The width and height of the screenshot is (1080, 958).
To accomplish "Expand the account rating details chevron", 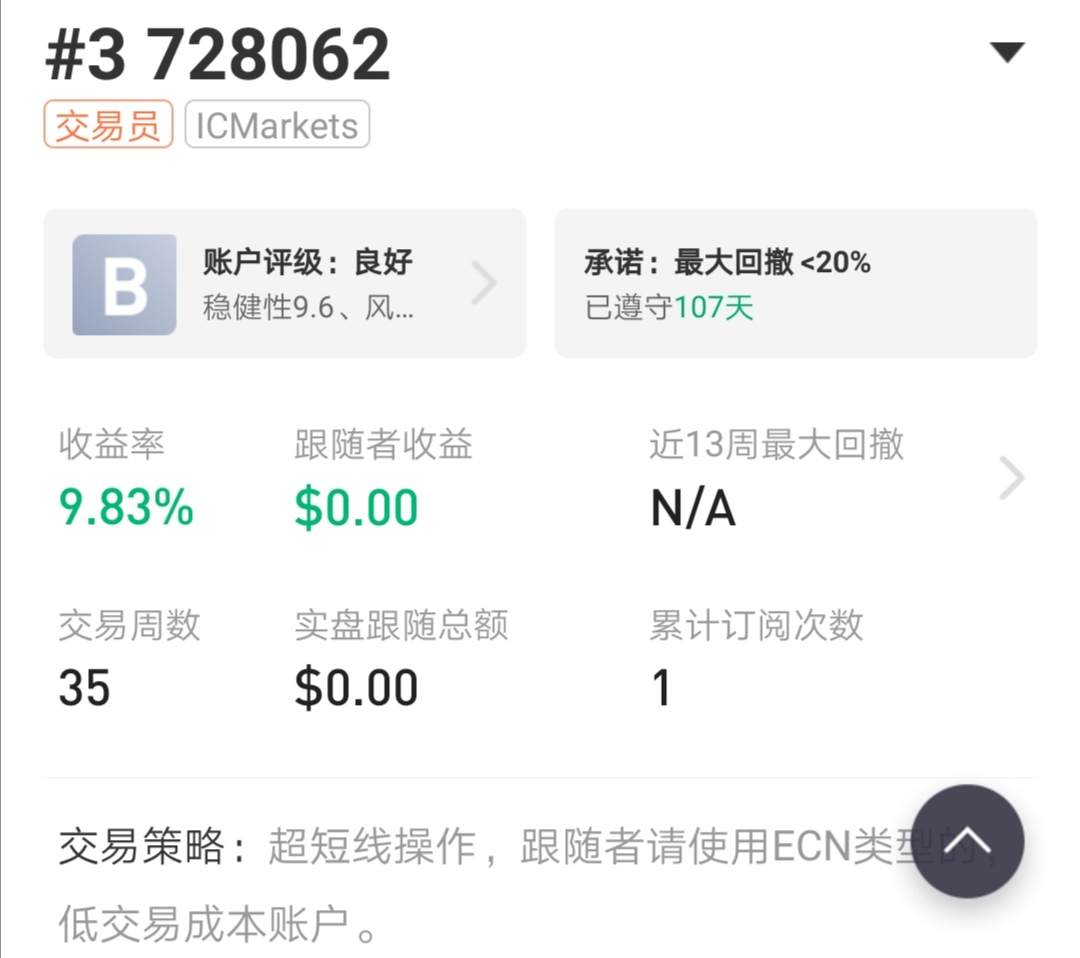I will point(484,284).
